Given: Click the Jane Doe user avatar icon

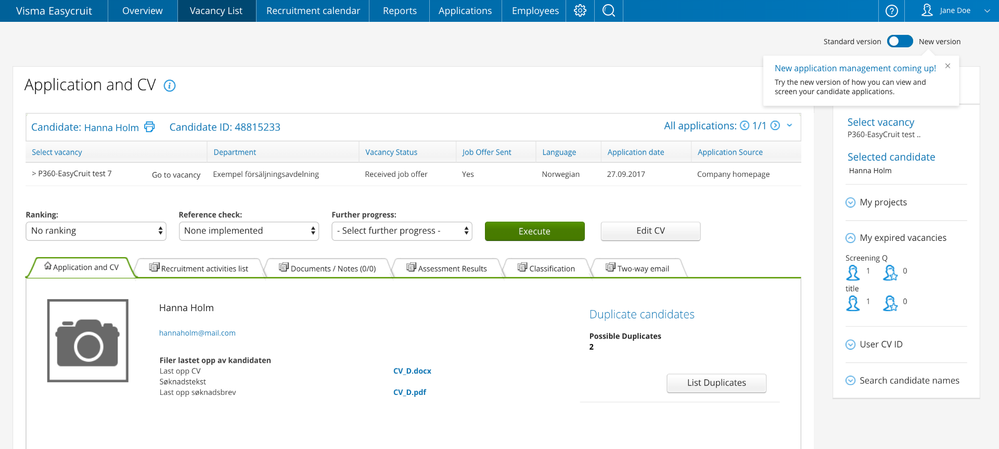Looking at the screenshot, I should tap(928, 10).
